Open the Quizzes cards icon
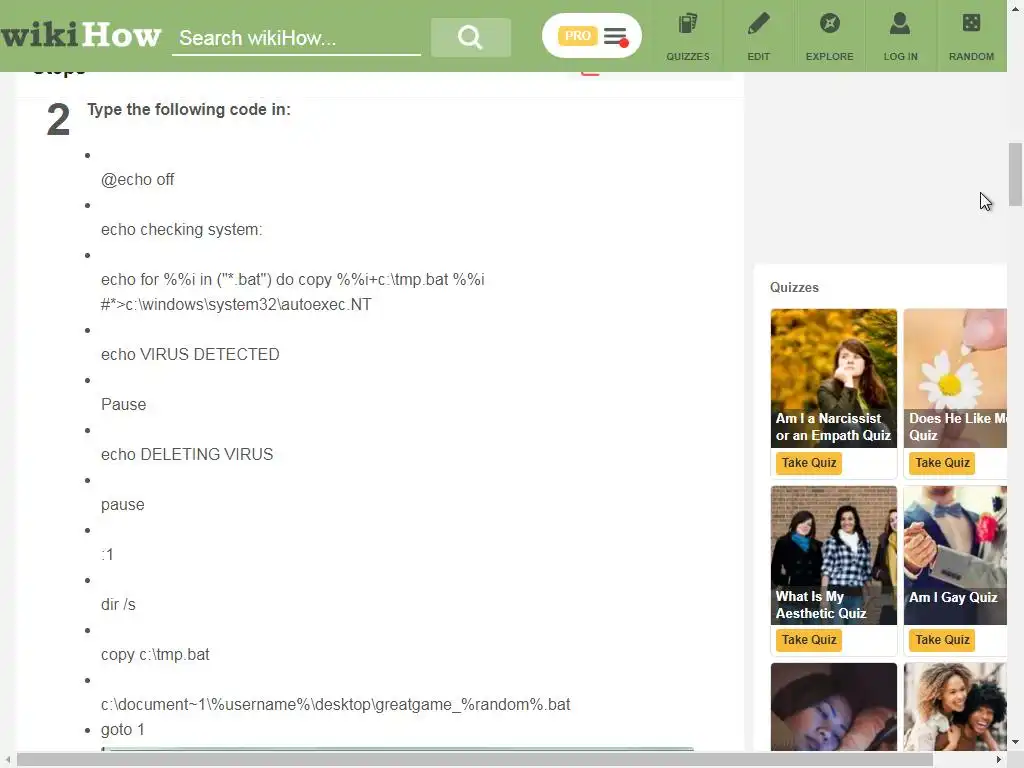 [688, 24]
